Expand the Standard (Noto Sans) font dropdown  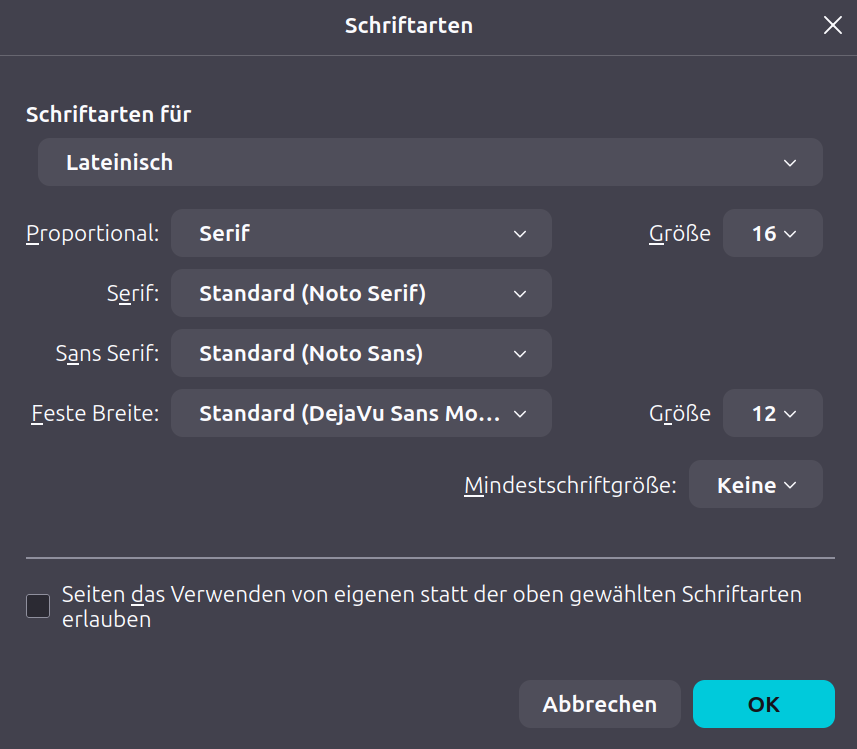(361, 354)
